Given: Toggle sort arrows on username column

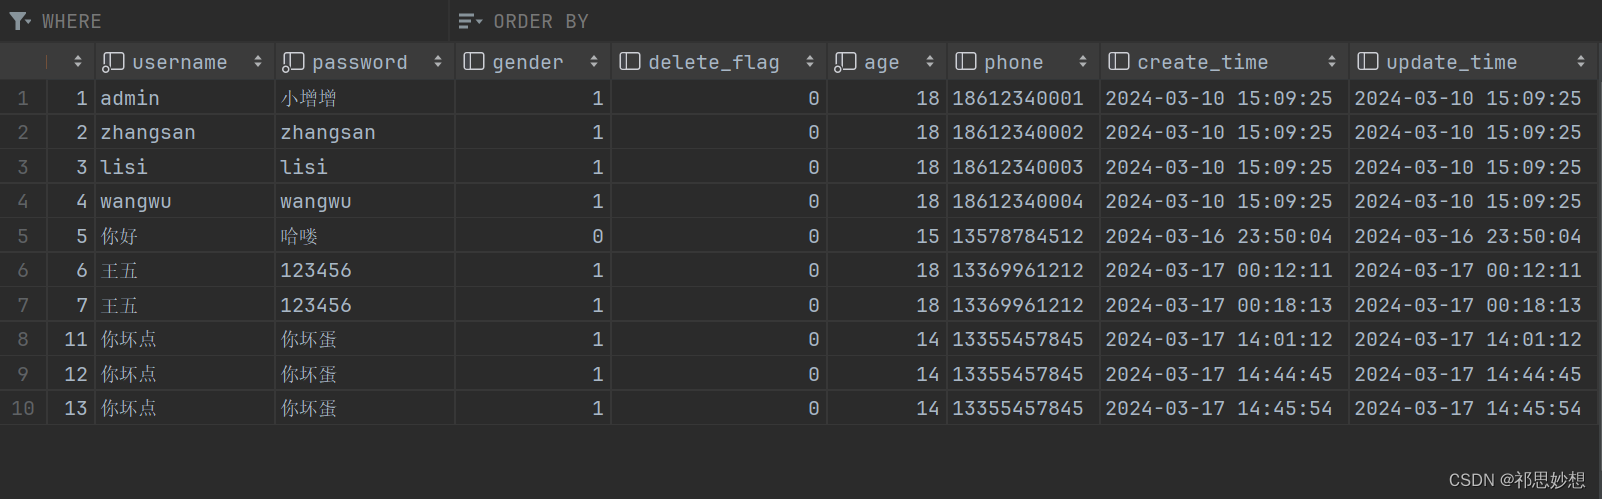Looking at the screenshot, I should [258, 62].
